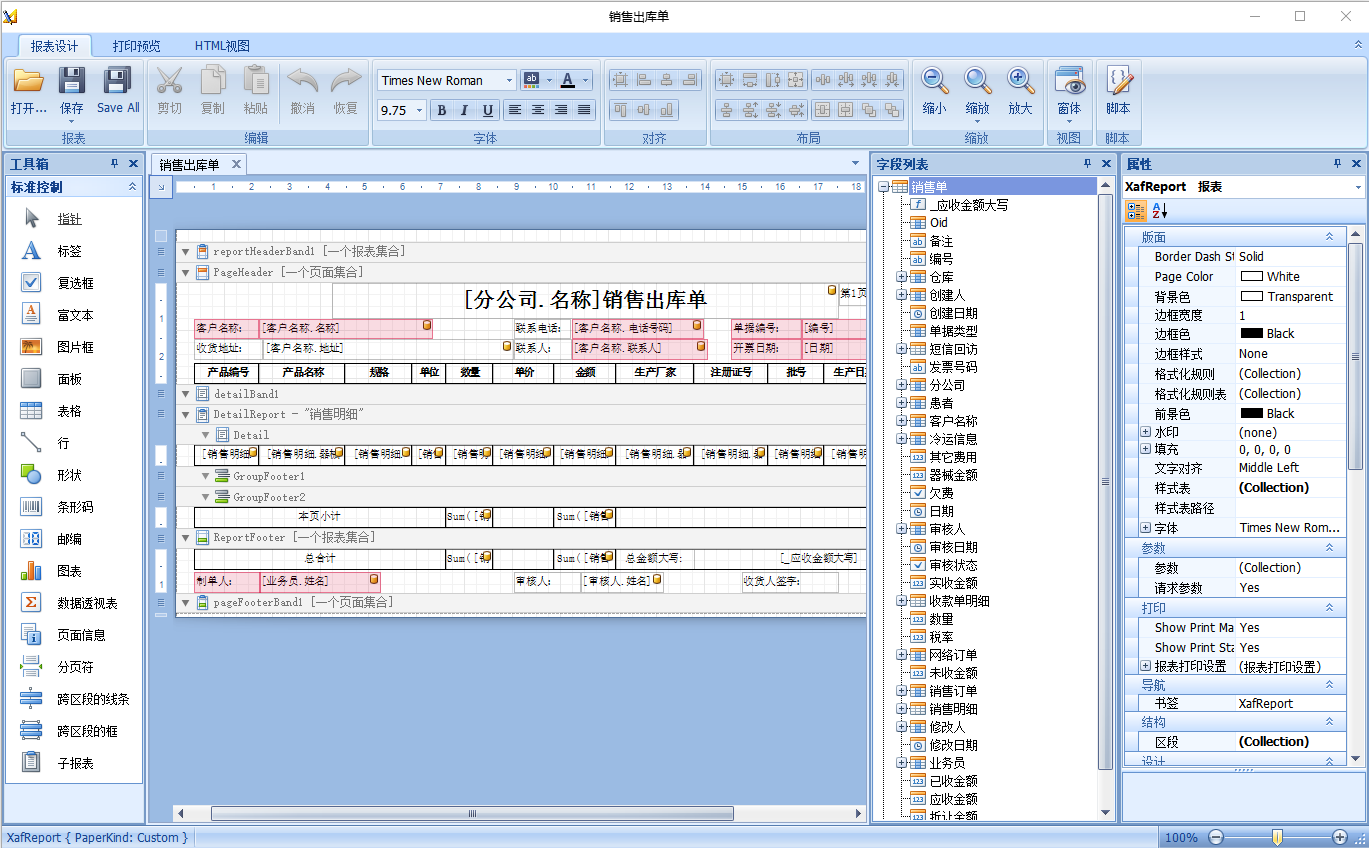This screenshot has height=848, width=1369.
Task: Open the XafReport object selector dropdown
Action: tap(1358, 187)
